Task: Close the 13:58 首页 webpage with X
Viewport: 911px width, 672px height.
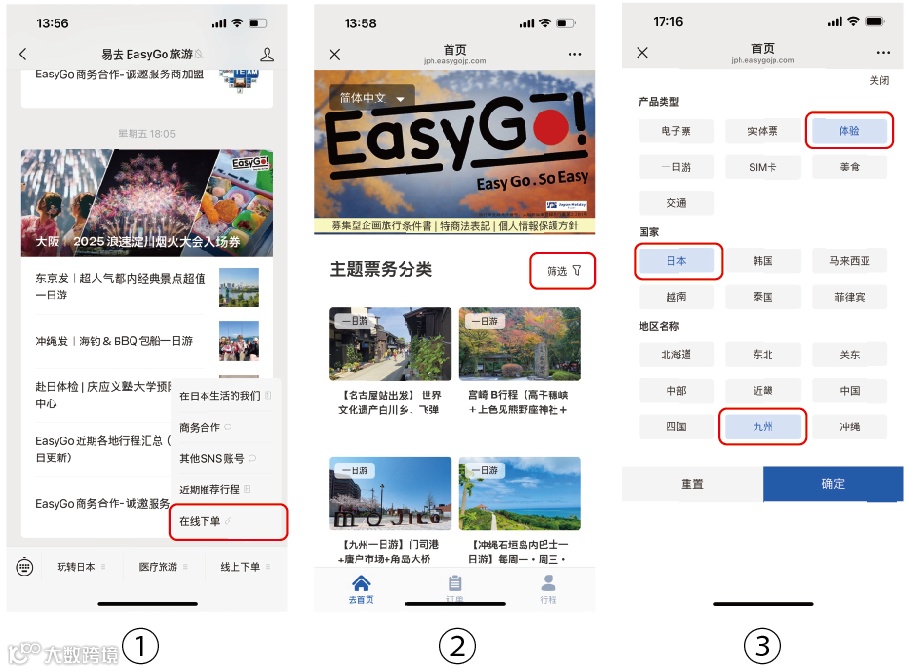Action: (335, 55)
